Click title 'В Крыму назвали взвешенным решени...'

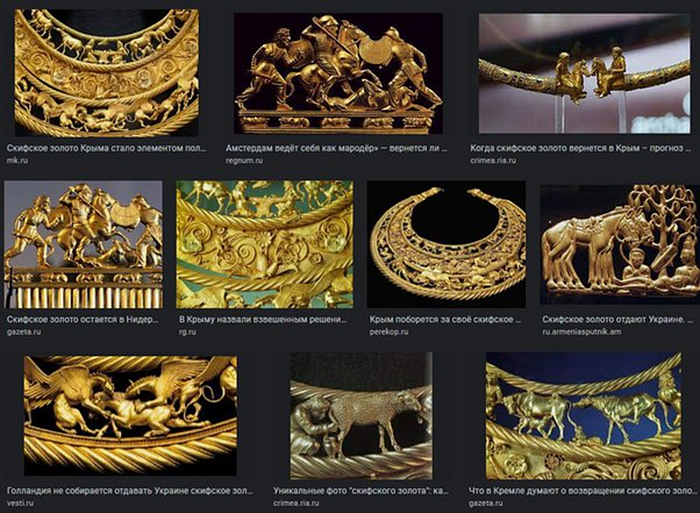click(263, 320)
